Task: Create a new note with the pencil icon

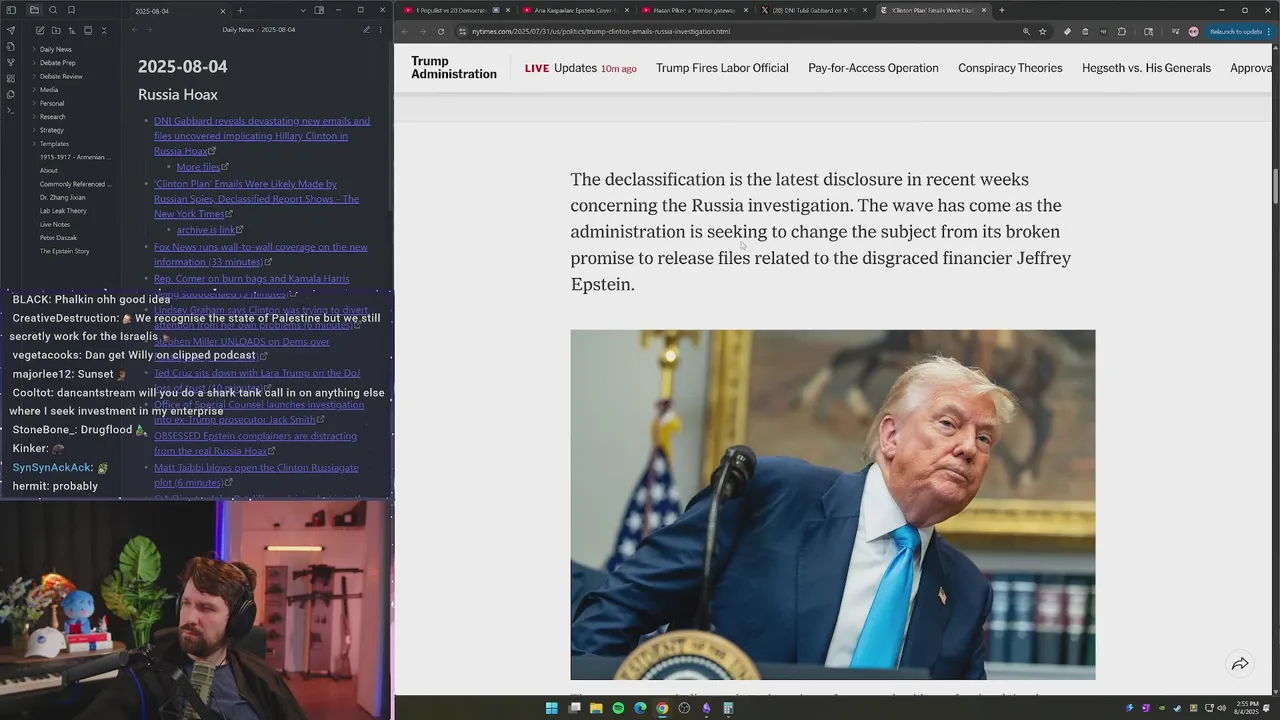Action: tap(39, 30)
